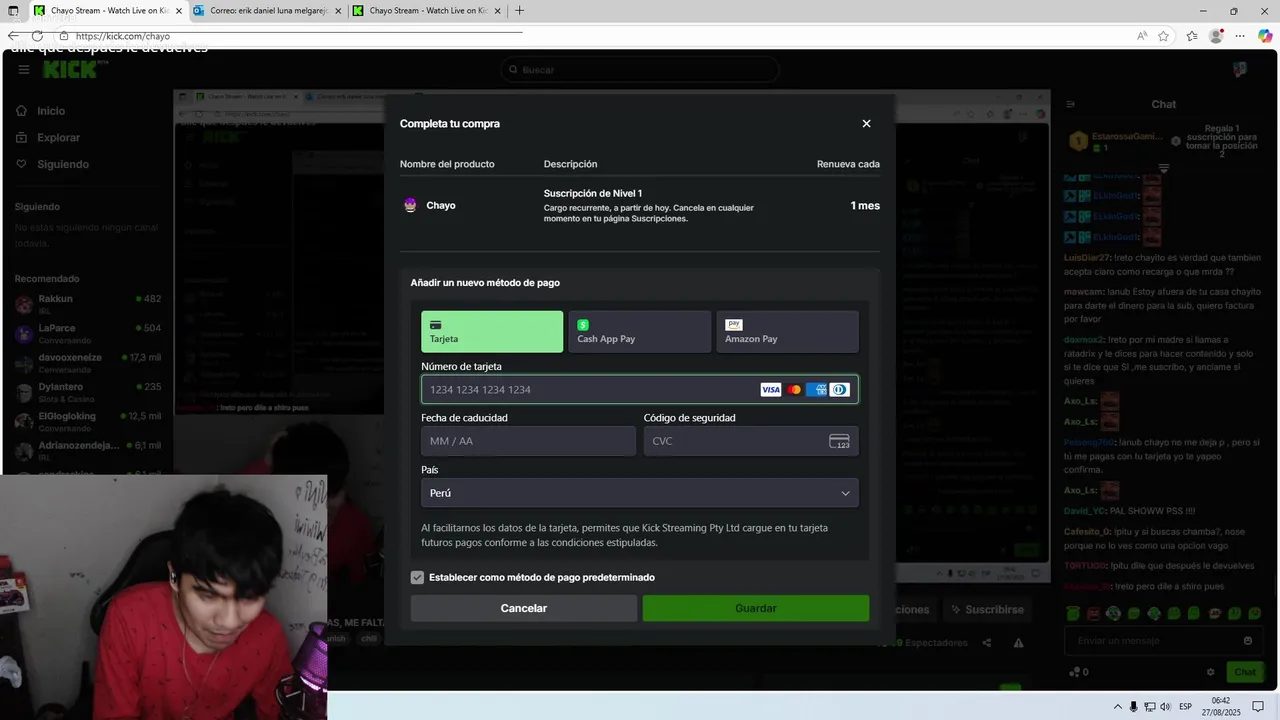
Task: Open recommended channel Rakkun
Action: (88, 304)
